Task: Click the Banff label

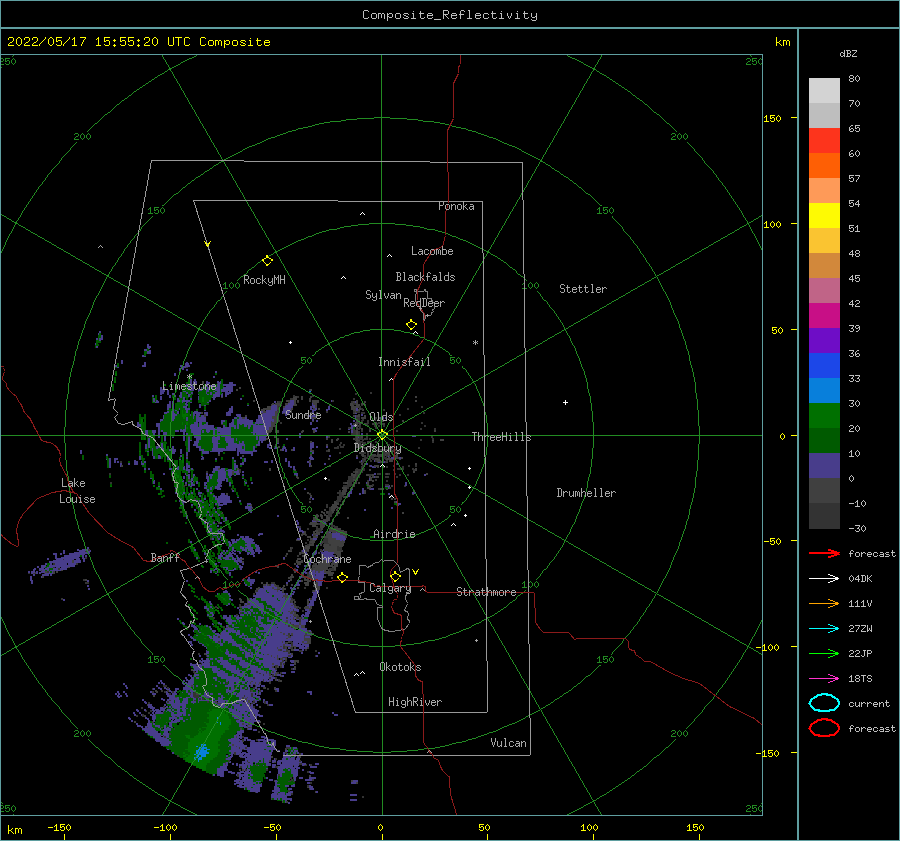Action: 165,557
